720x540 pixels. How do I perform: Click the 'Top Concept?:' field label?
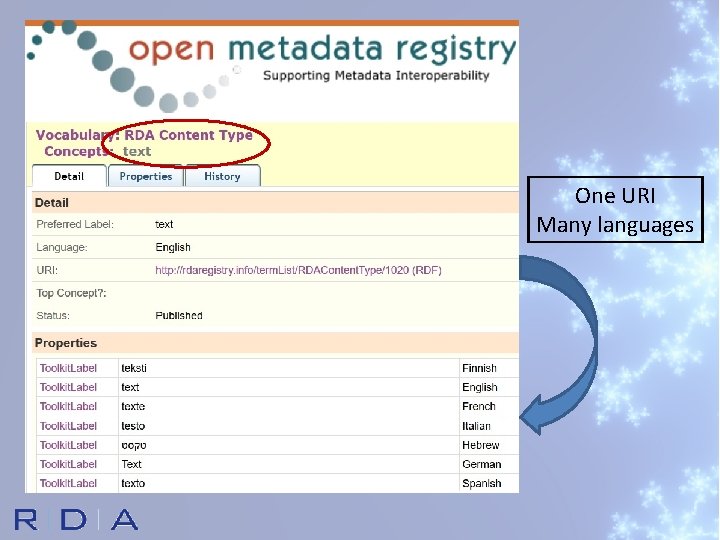click(x=71, y=293)
